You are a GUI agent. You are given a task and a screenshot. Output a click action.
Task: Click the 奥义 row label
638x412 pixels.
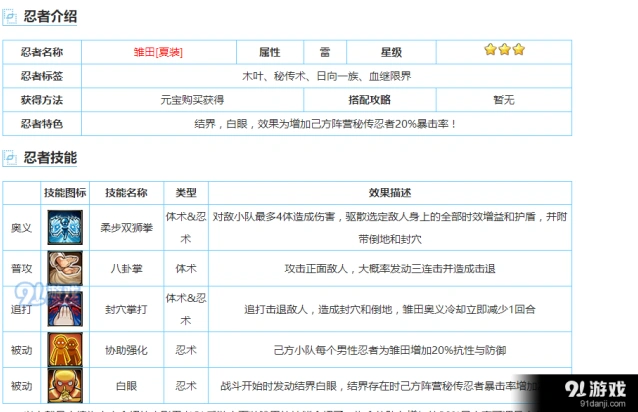pyautogui.click(x=21, y=228)
